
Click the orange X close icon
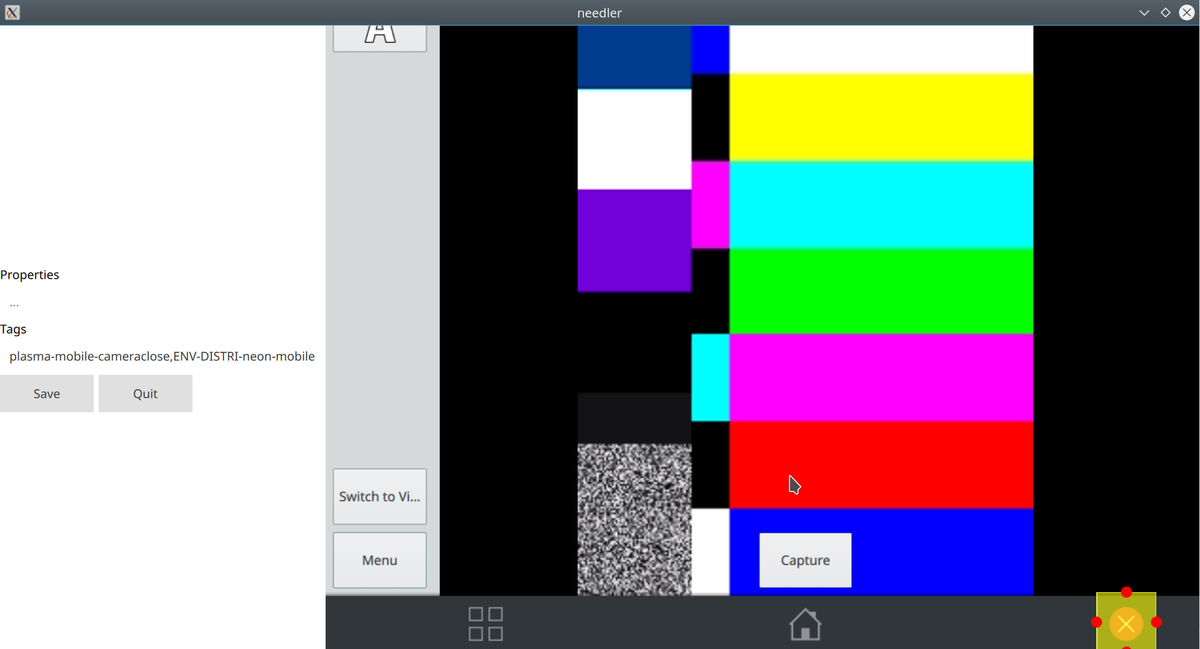tap(1126, 624)
